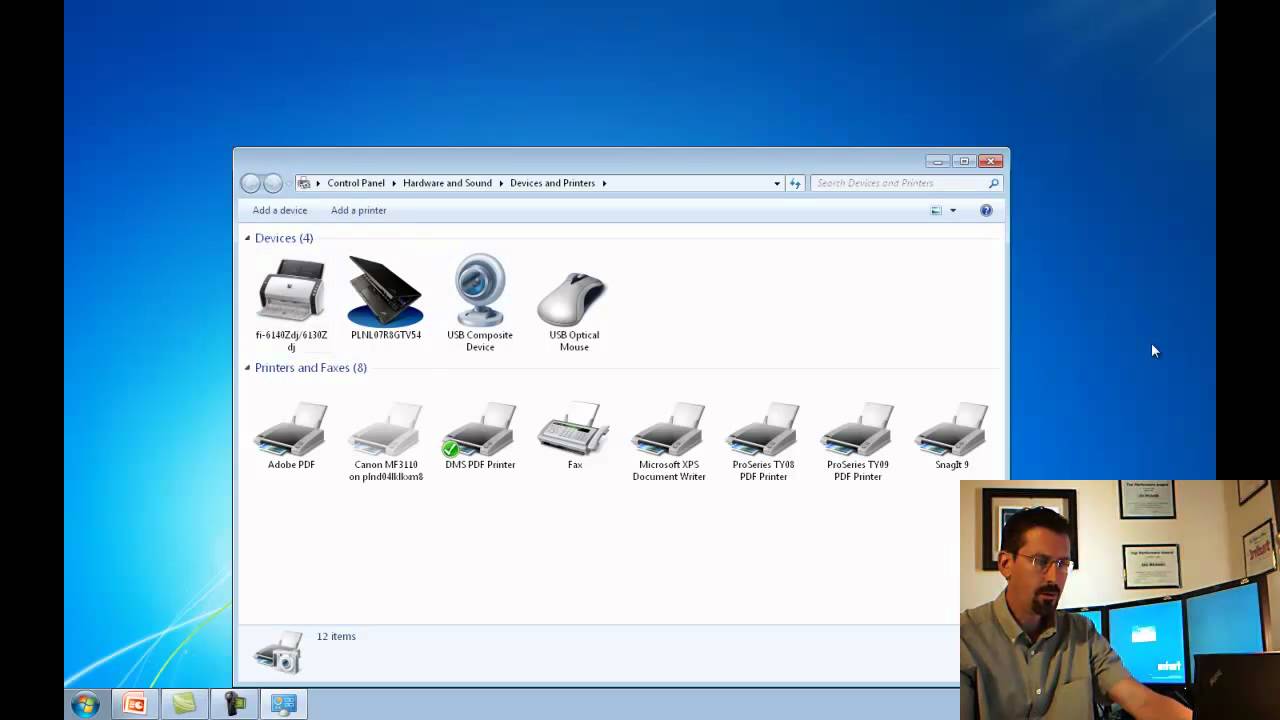Maximize the Devices and Printers window

click(964, 161)
